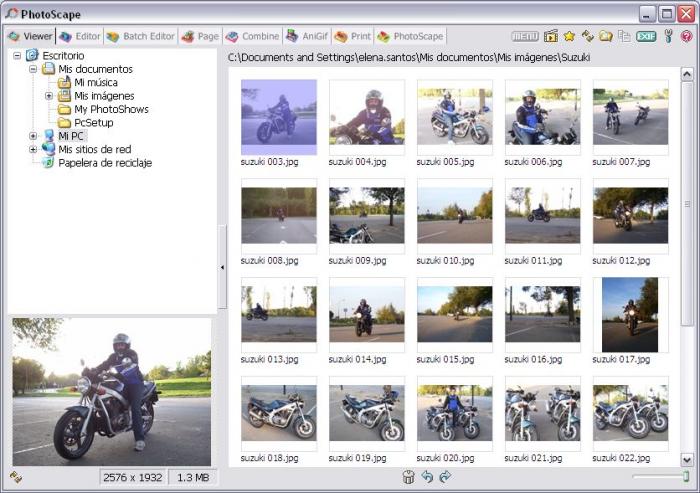Select thumbnail suzuki 015.jpg
Viewport: 700px width, 493px height.
click(x=454, y=315)
